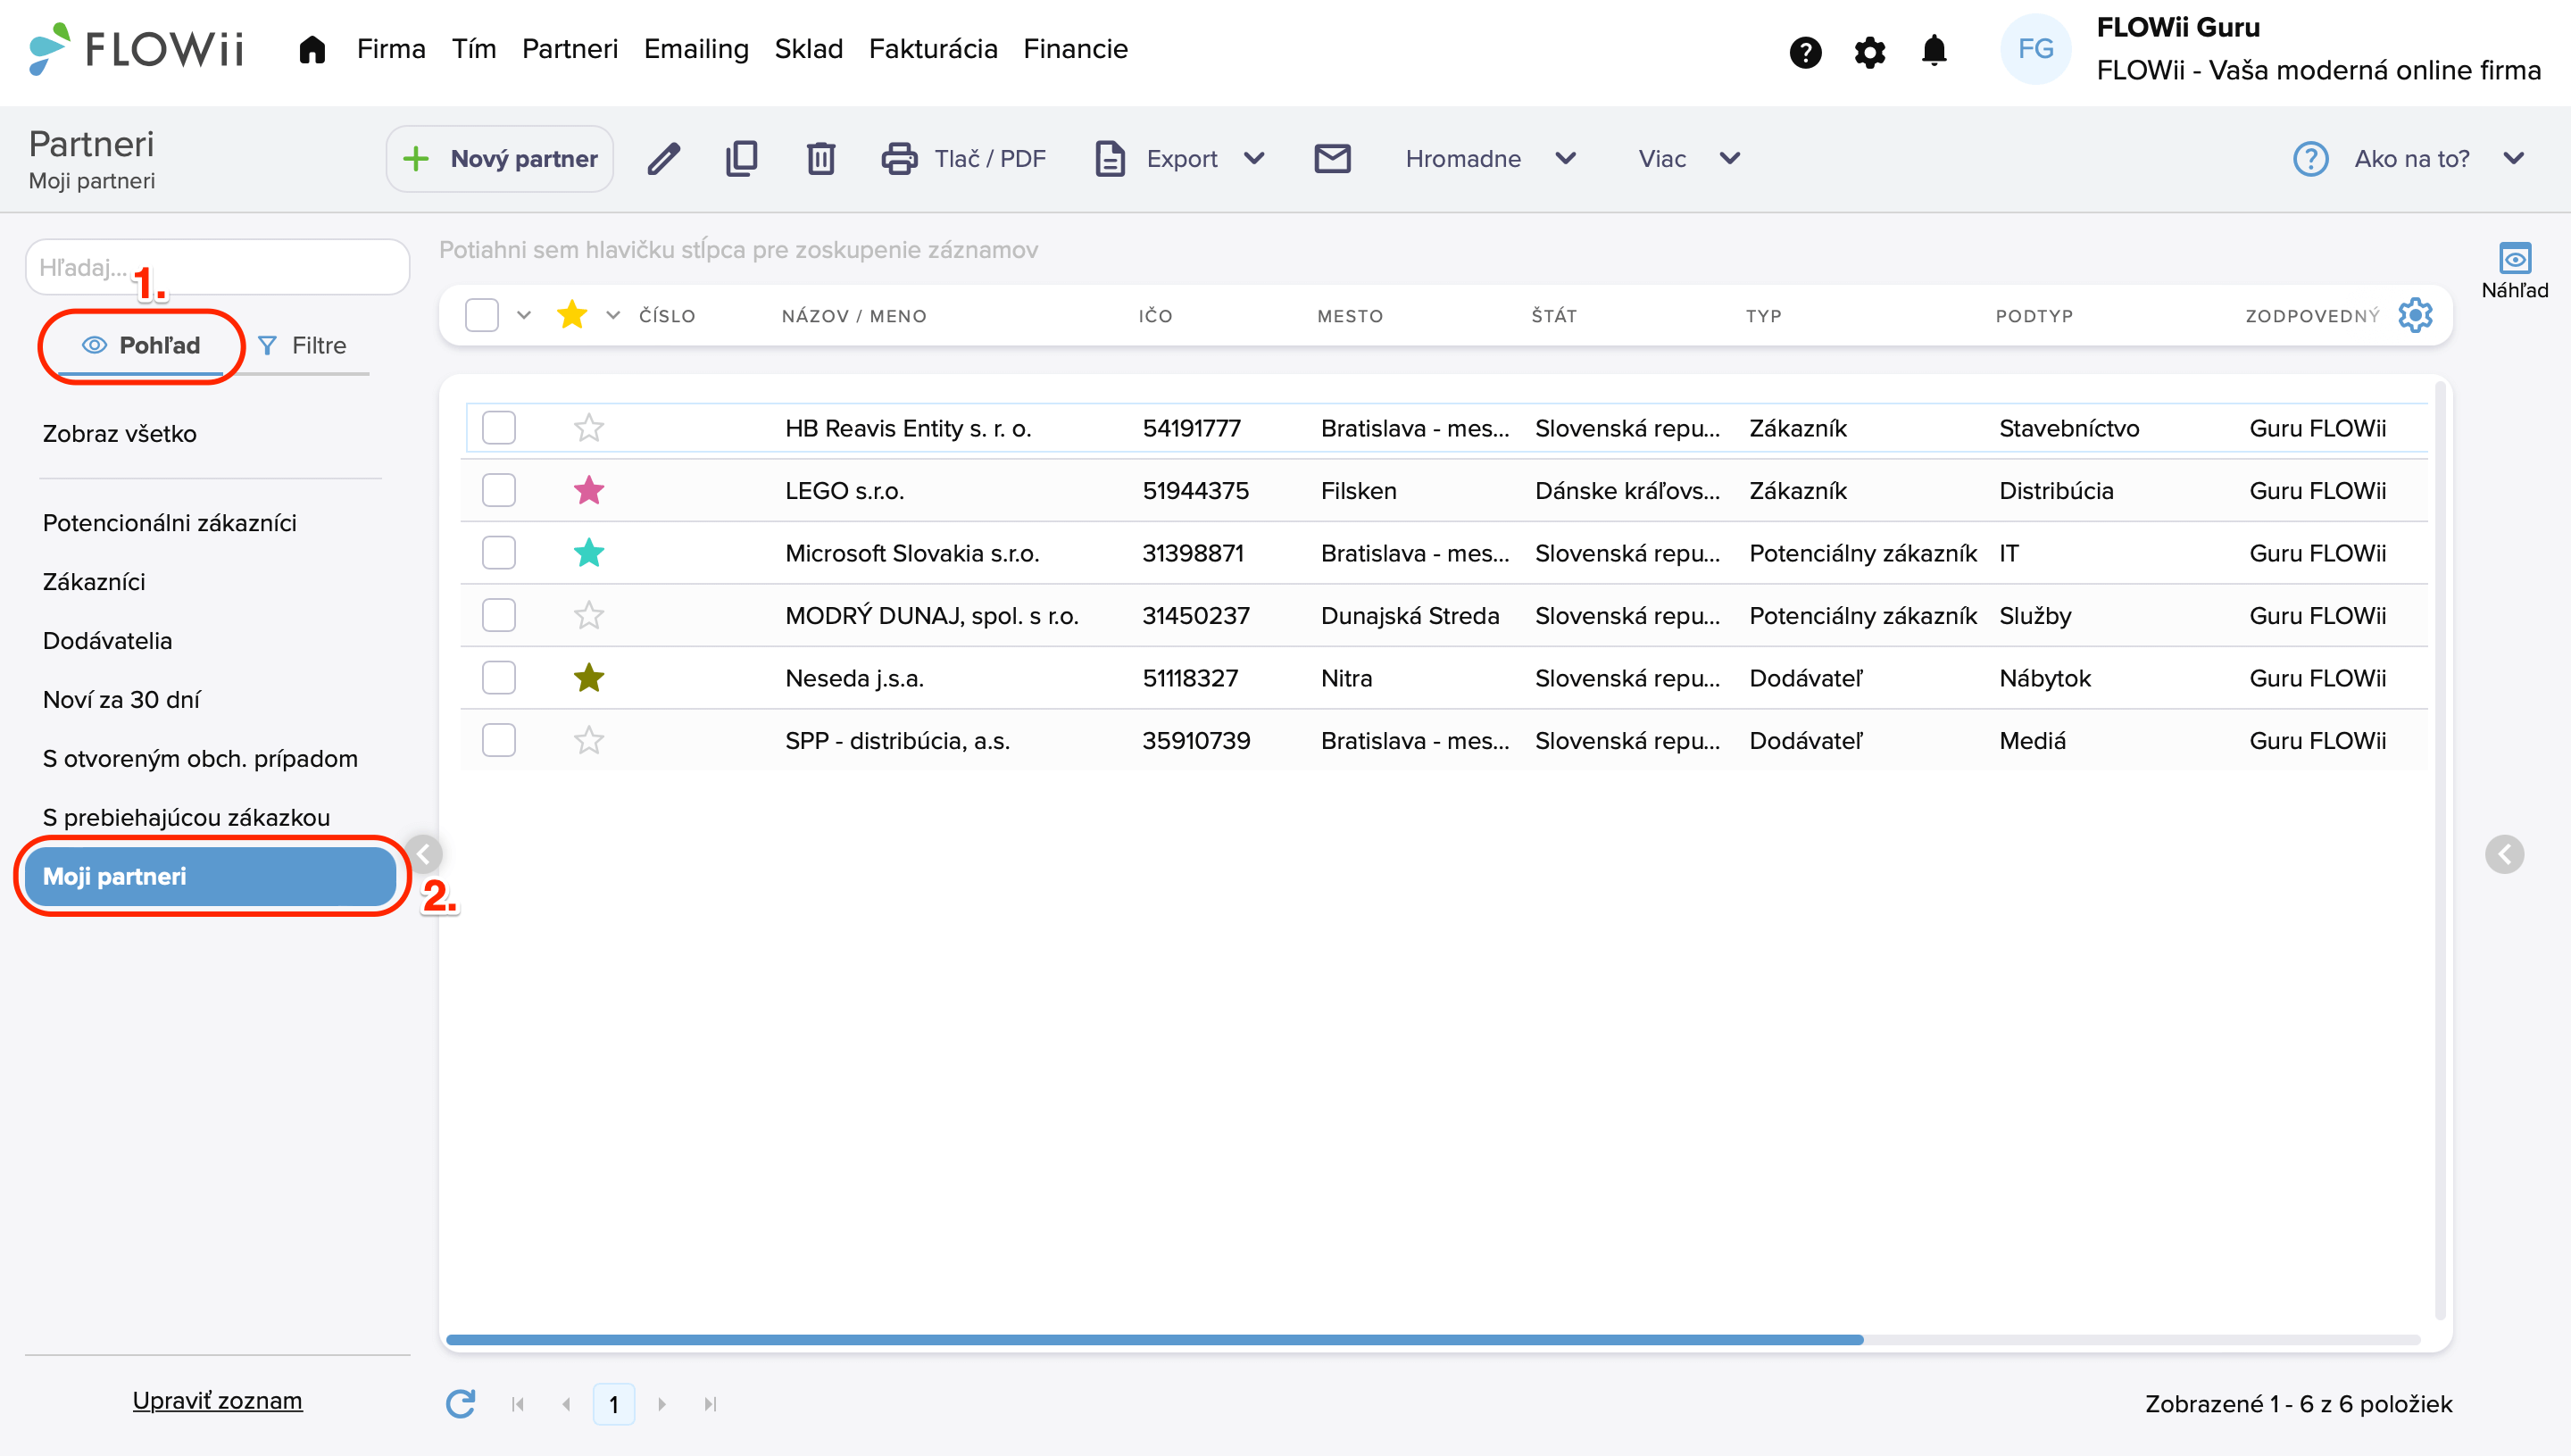This screenshot has width=2571, height=1456.
Task: Expand the Export dropdown
Action: (1253, 158)
